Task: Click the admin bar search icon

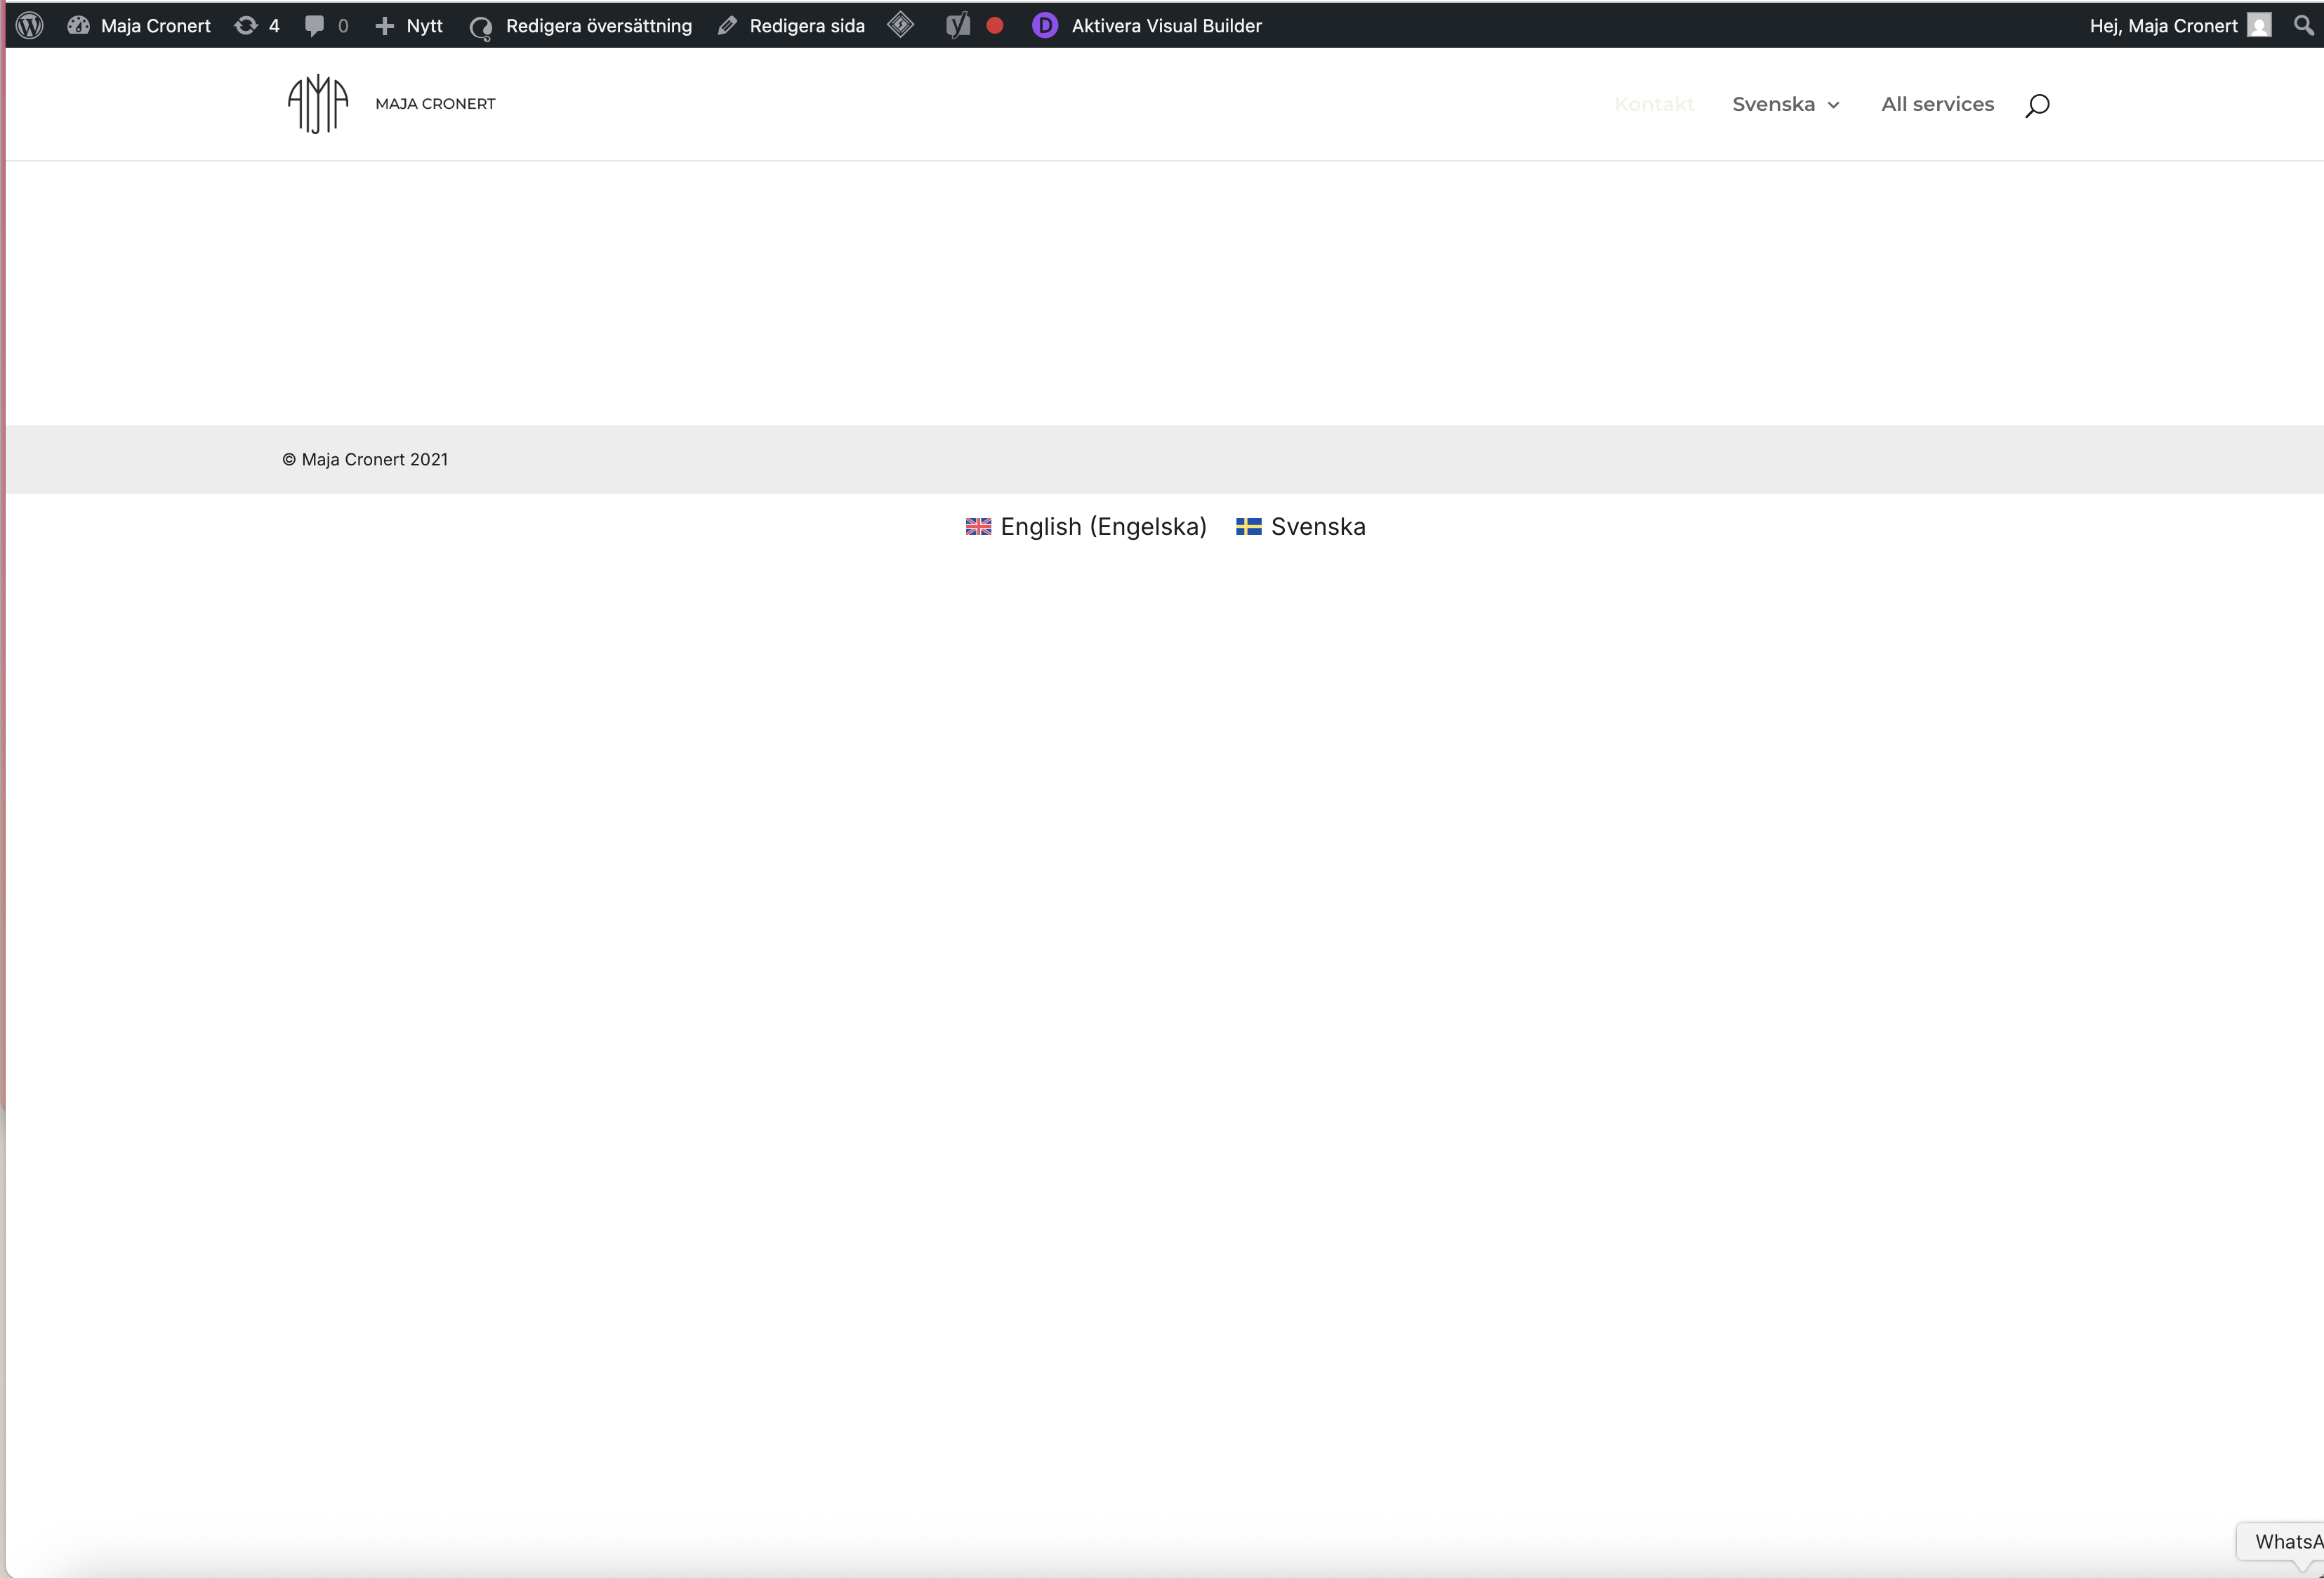Action: click(2304, 25)
